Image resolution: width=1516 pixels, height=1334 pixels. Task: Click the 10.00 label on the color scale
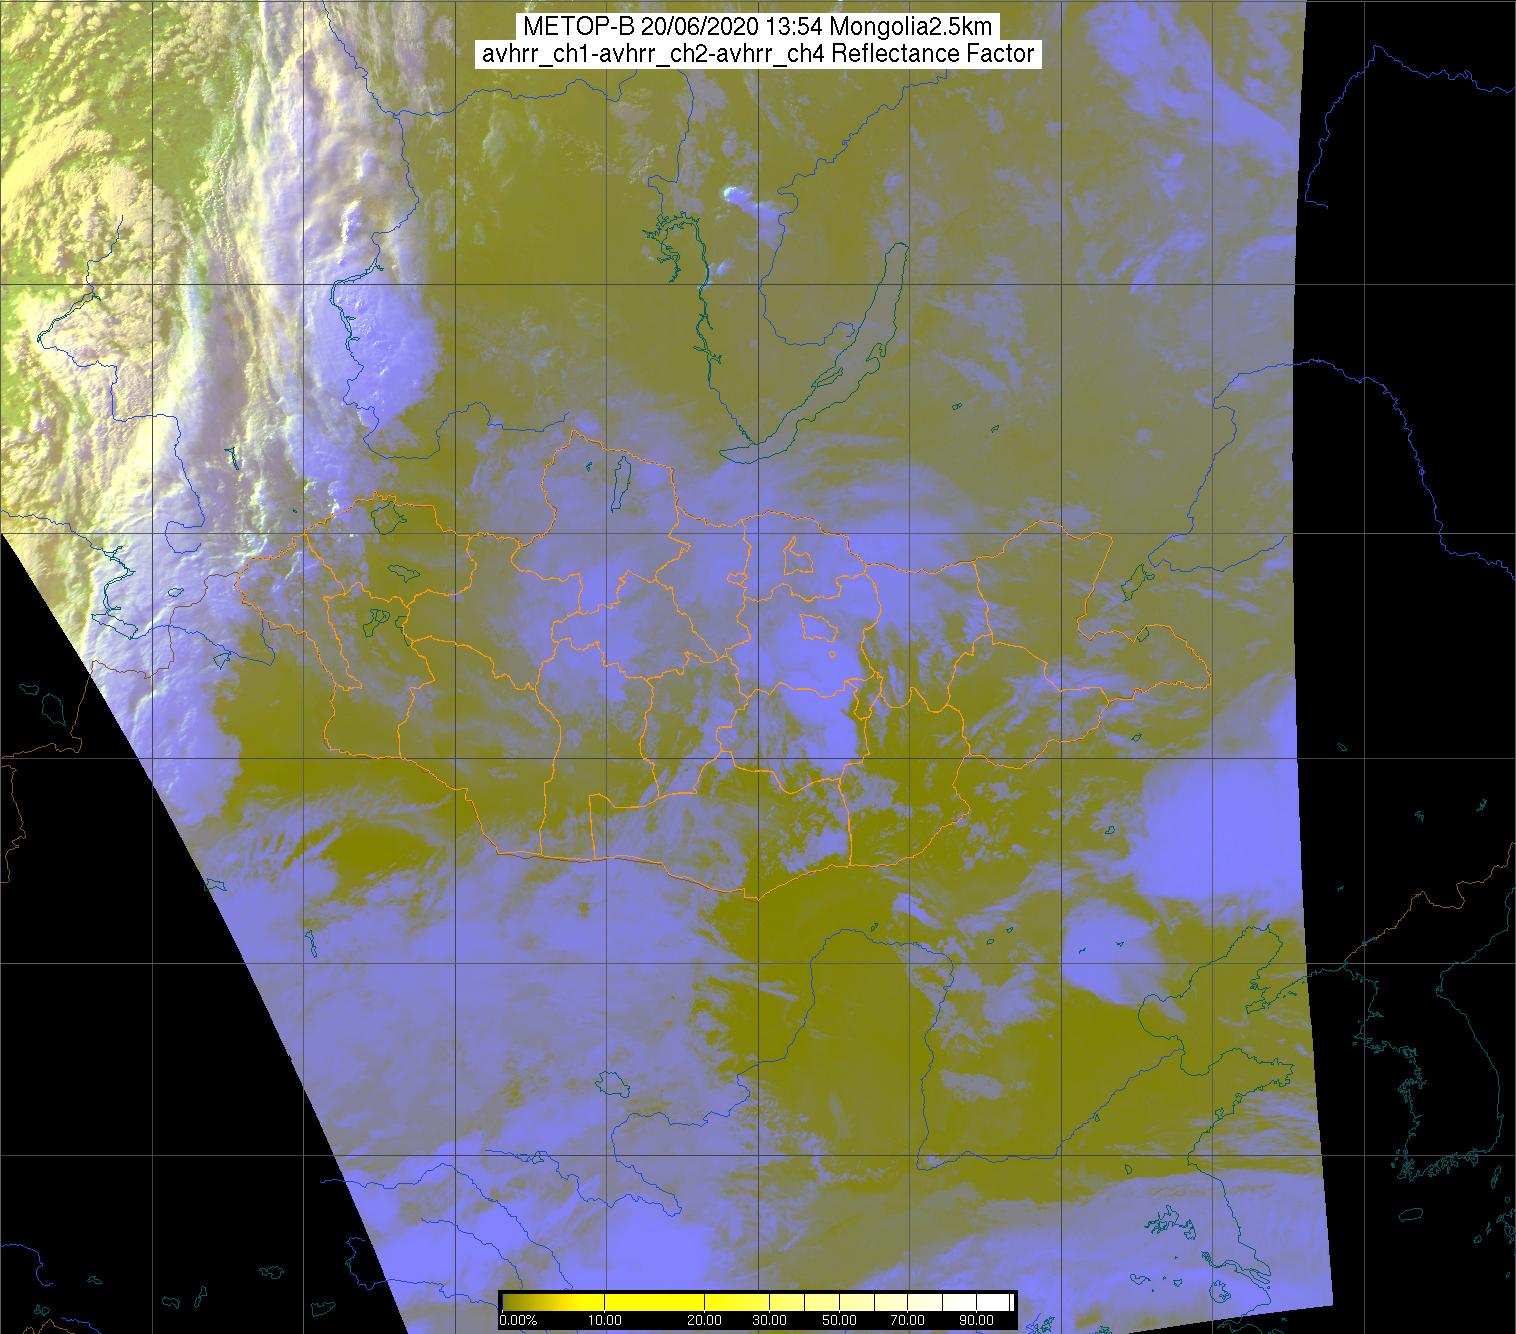(x=605, y=1320)
